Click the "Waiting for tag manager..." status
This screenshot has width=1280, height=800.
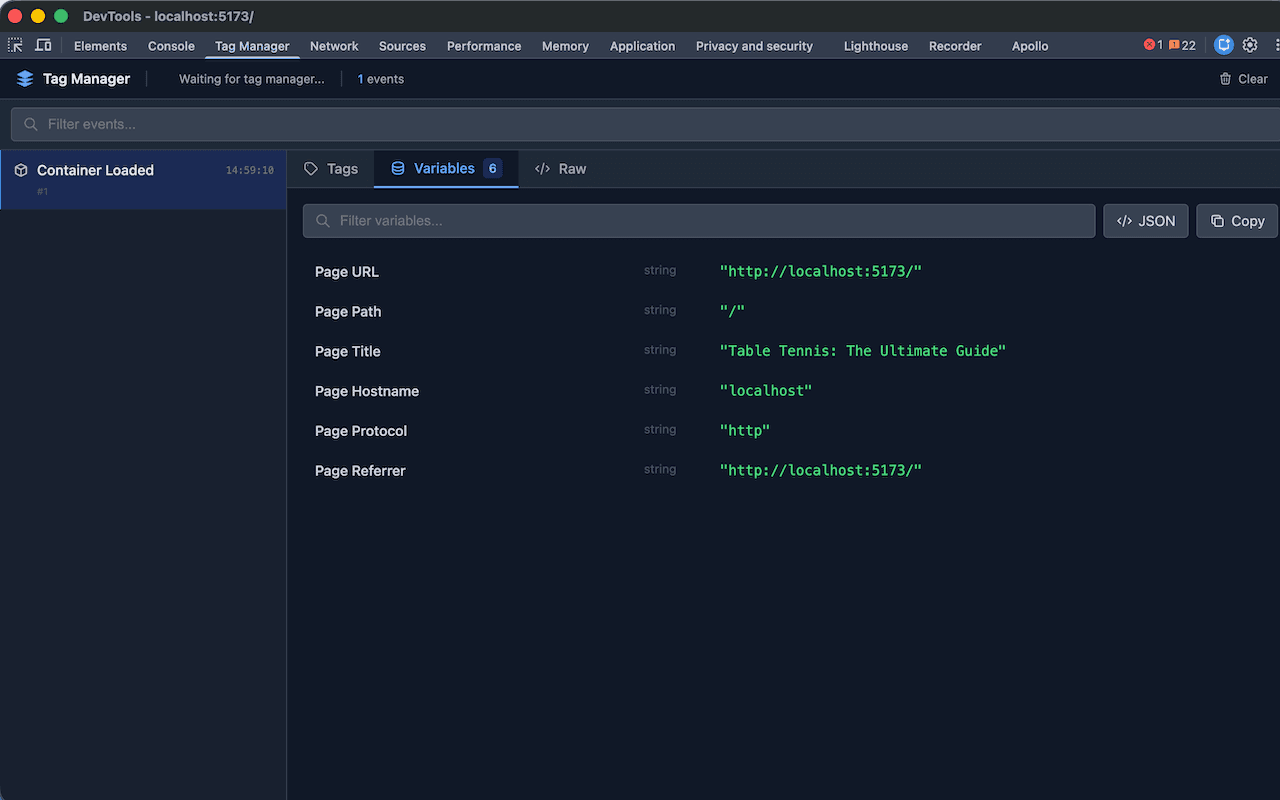(252, 79)
